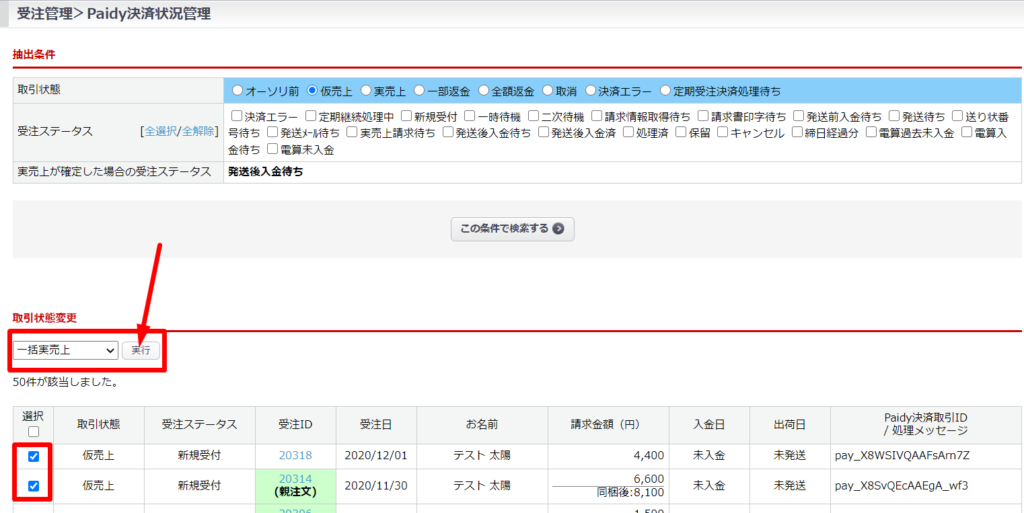This screenshot has height=513, width=1024.
Task: Choose 定期受注決済処理待ち radio option
Action: point(666,89)
